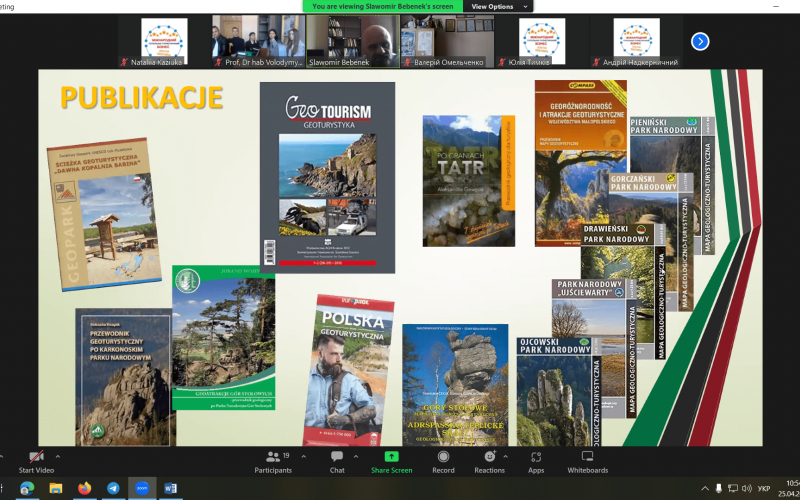Click the screen-share notification banner
The height and width of the screenshot is (500, 800).
383,7
